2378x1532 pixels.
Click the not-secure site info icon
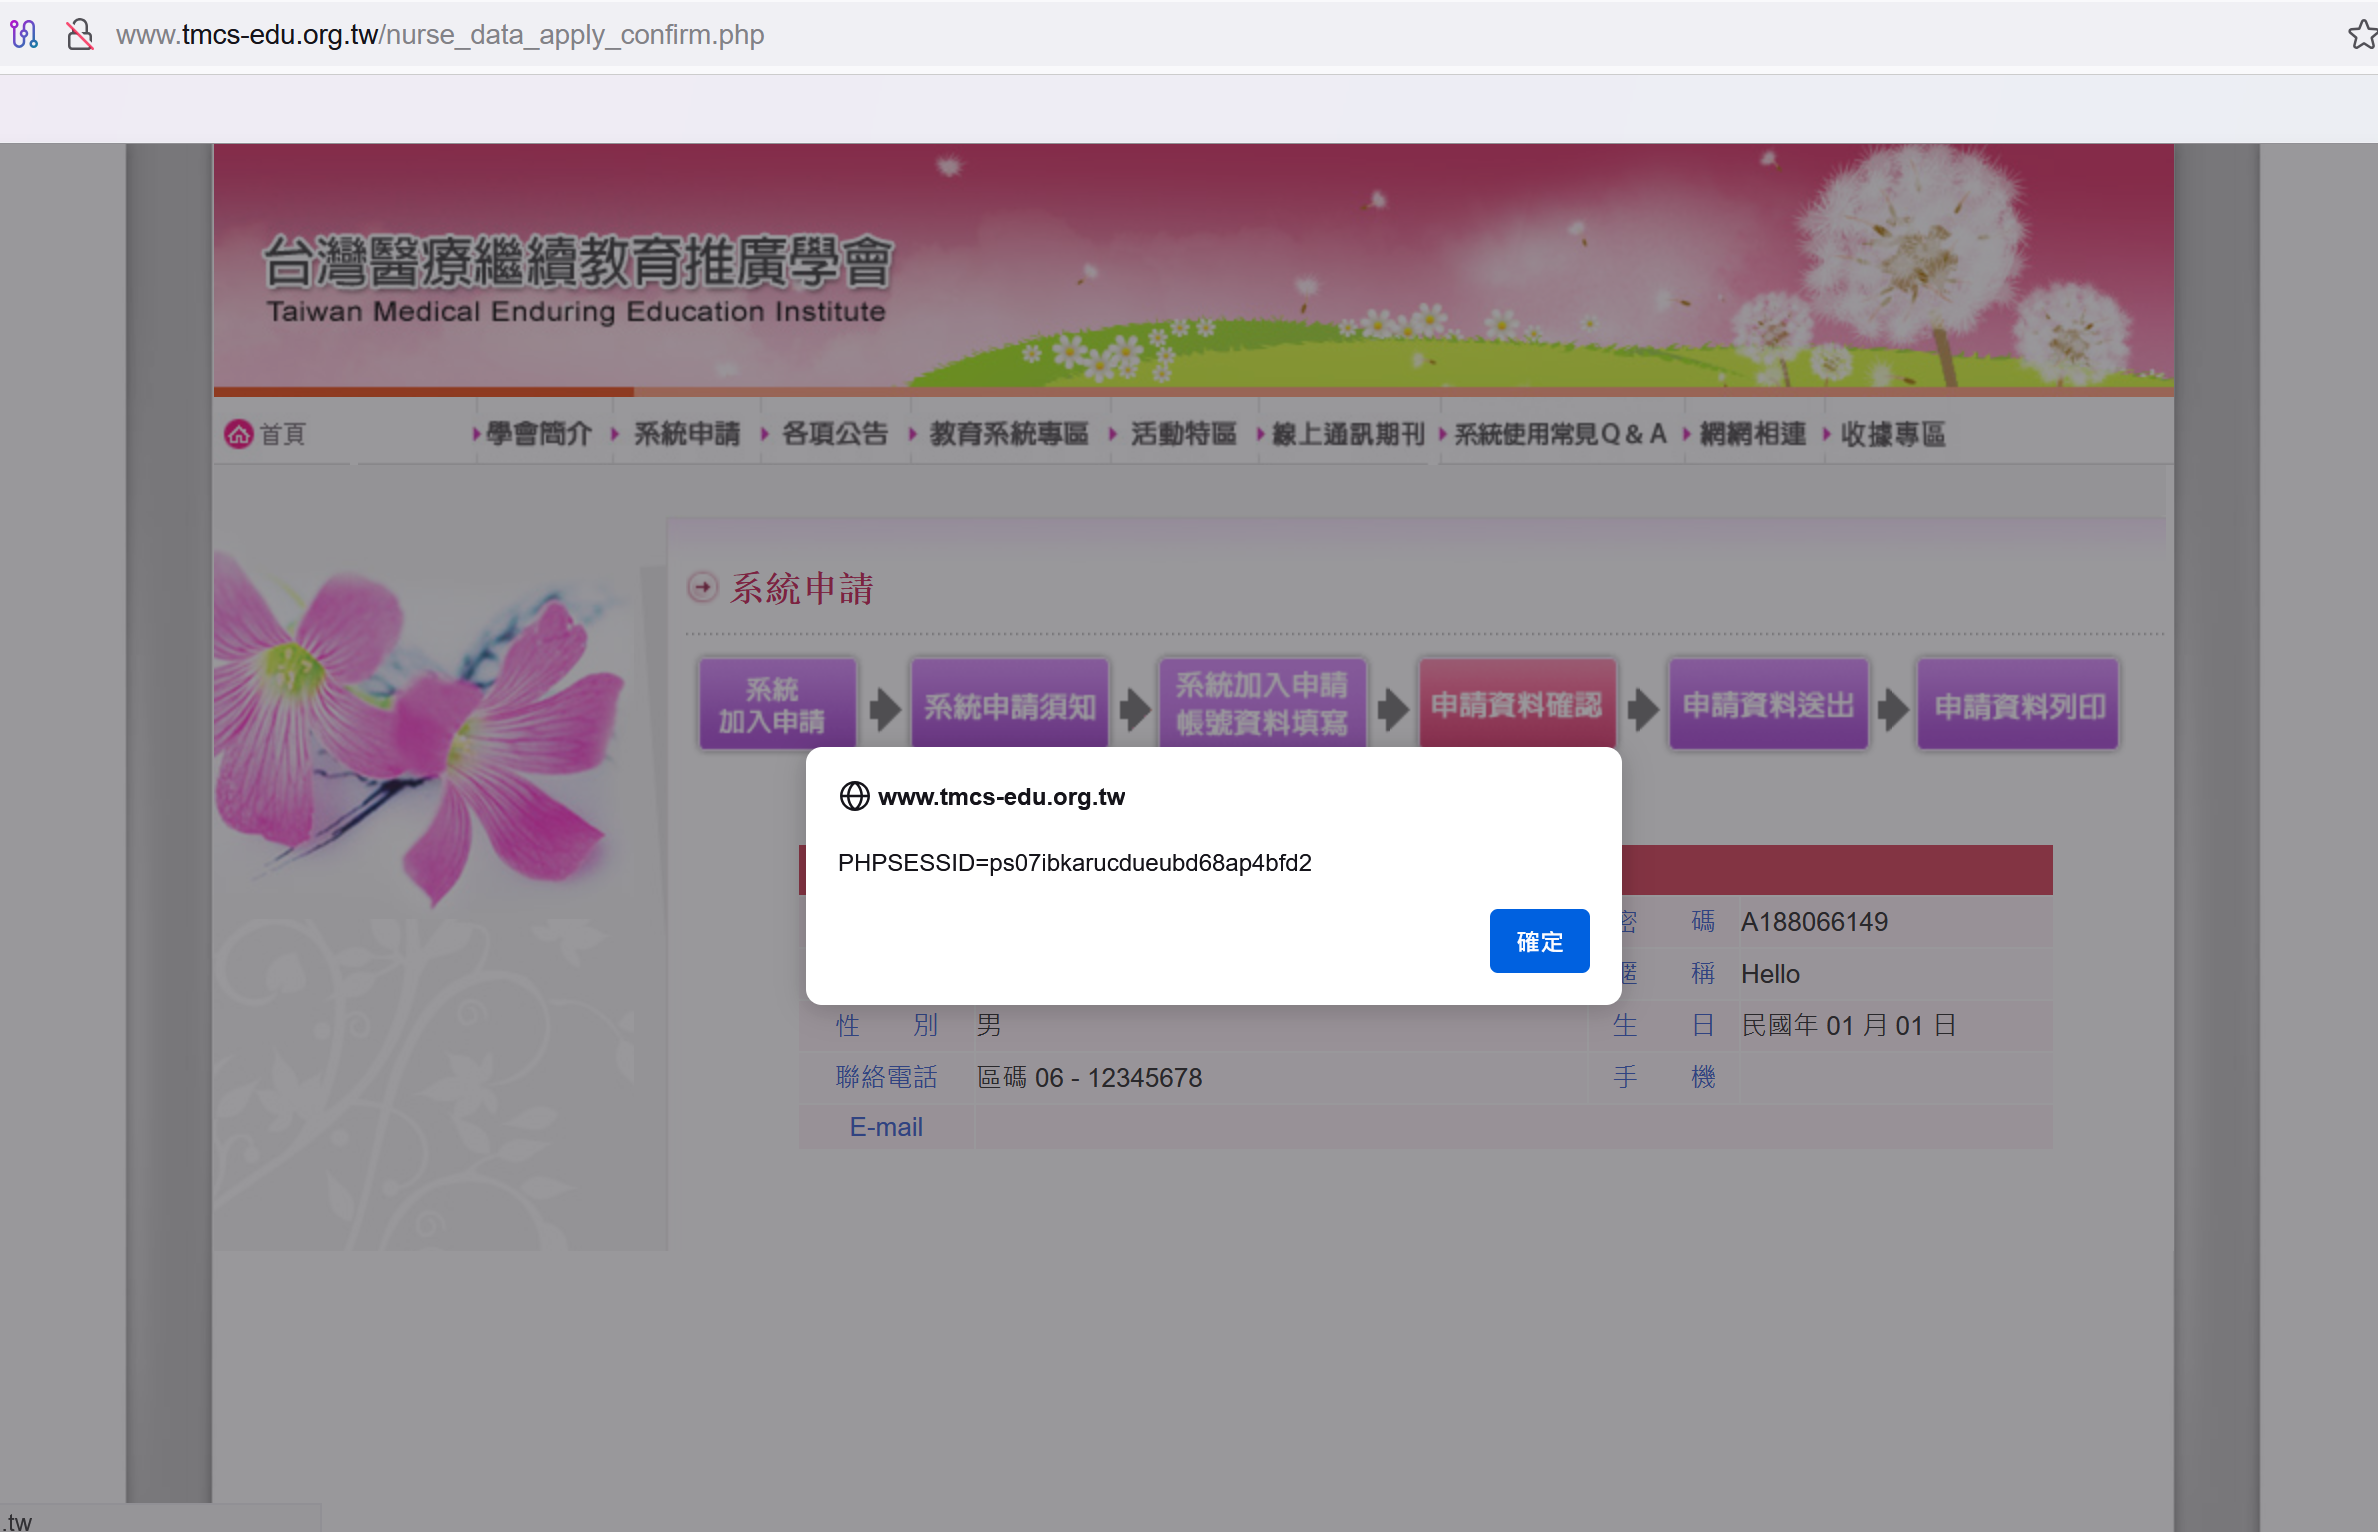coord(80,35)
